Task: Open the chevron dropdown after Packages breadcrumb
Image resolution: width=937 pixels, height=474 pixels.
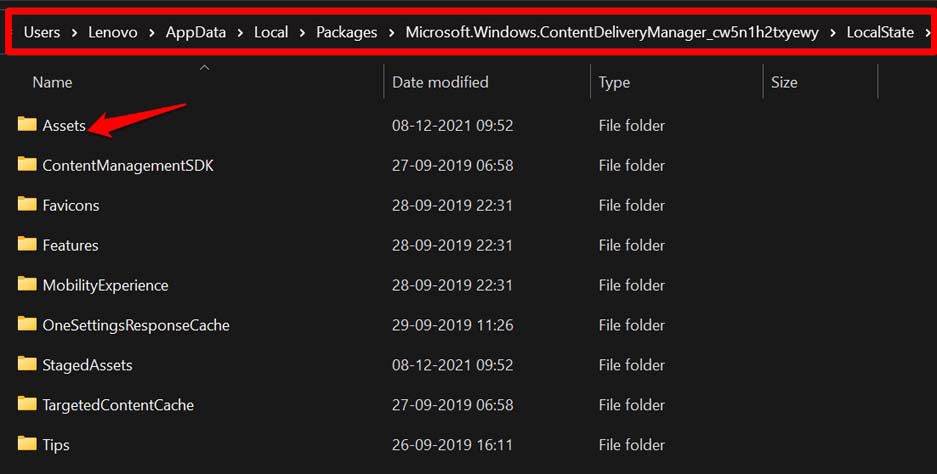Action: coord(391,32)
